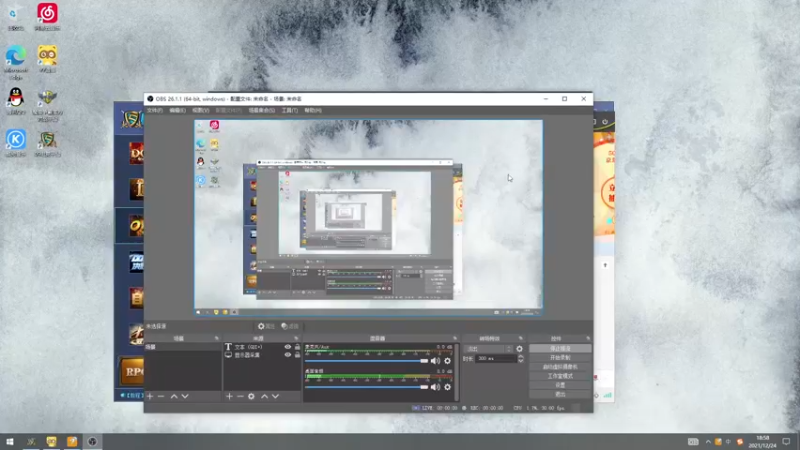Lock the 文本 (GDI+) source

click(297, 347)
